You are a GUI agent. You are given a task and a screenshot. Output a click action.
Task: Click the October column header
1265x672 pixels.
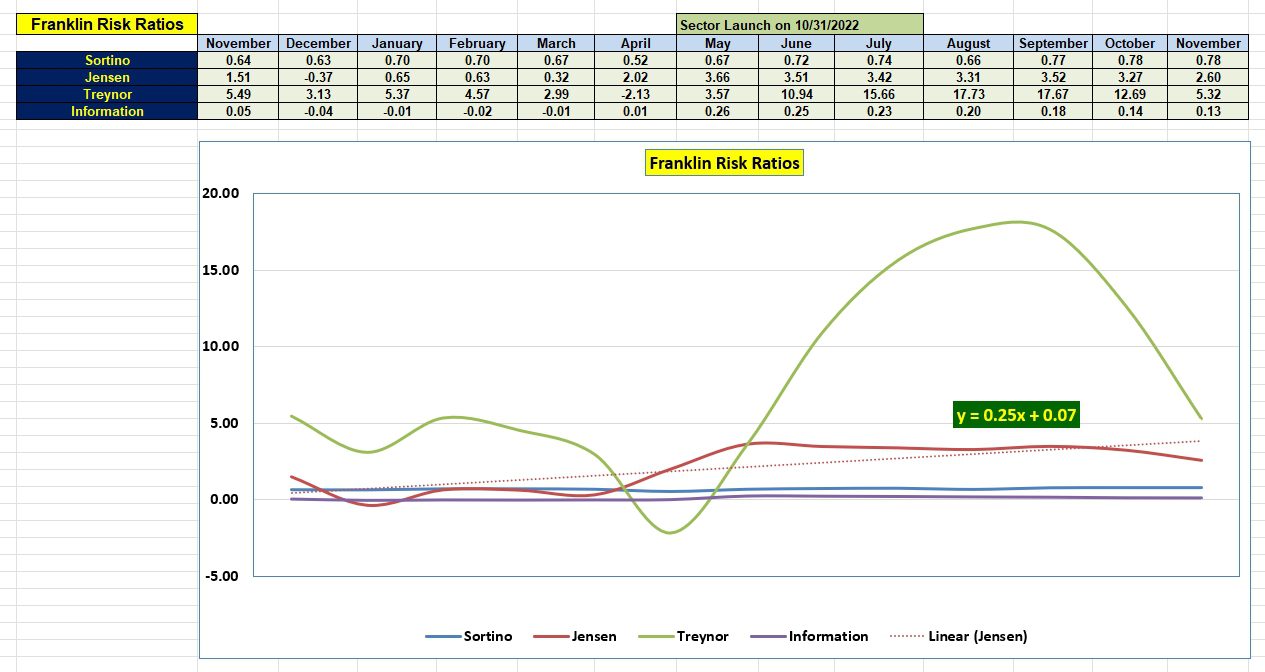coord(1130,43)
